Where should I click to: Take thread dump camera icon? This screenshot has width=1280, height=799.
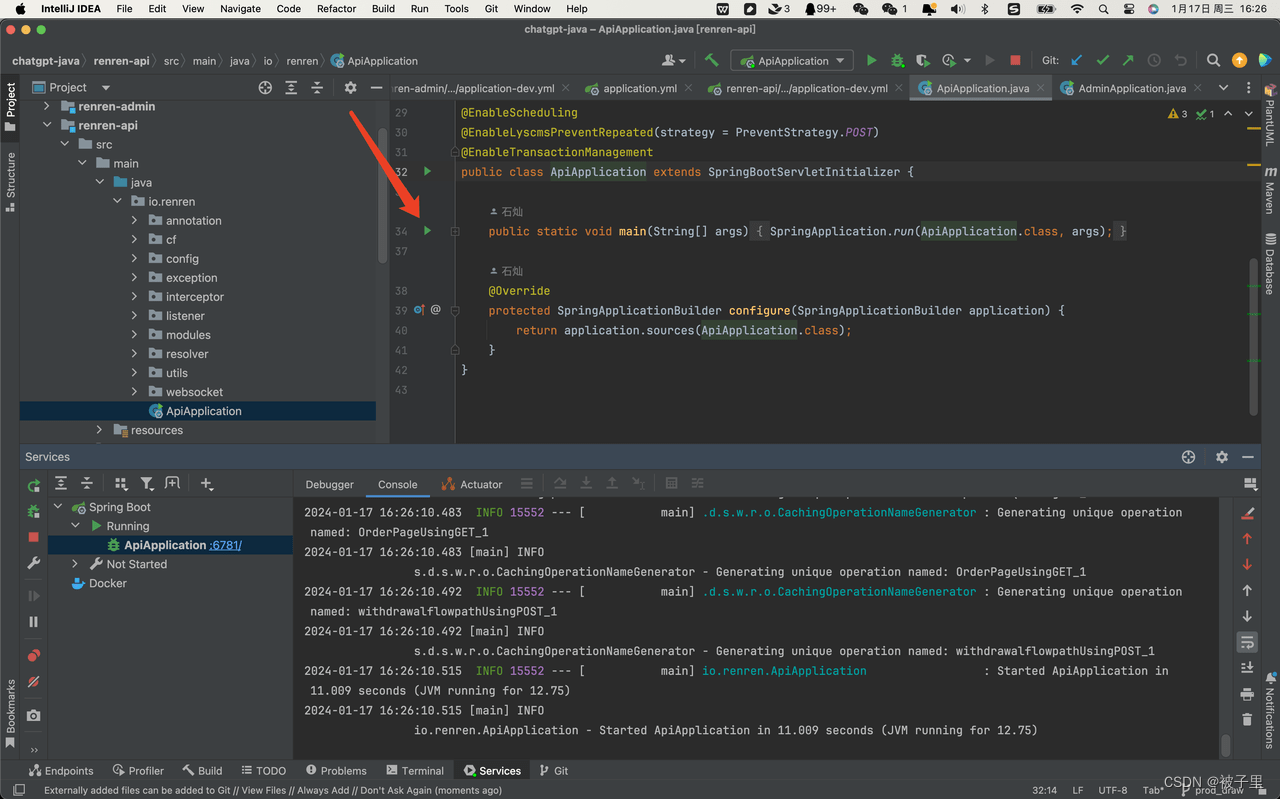pos(34,715)
